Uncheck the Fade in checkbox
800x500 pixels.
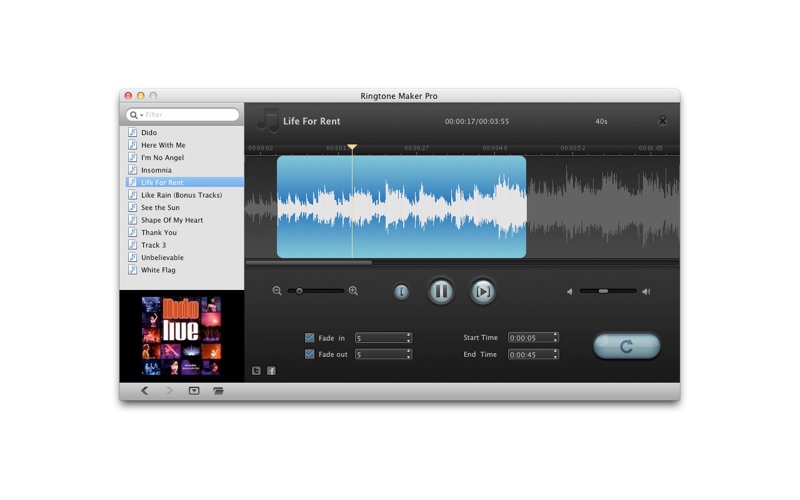pos(309,338)
